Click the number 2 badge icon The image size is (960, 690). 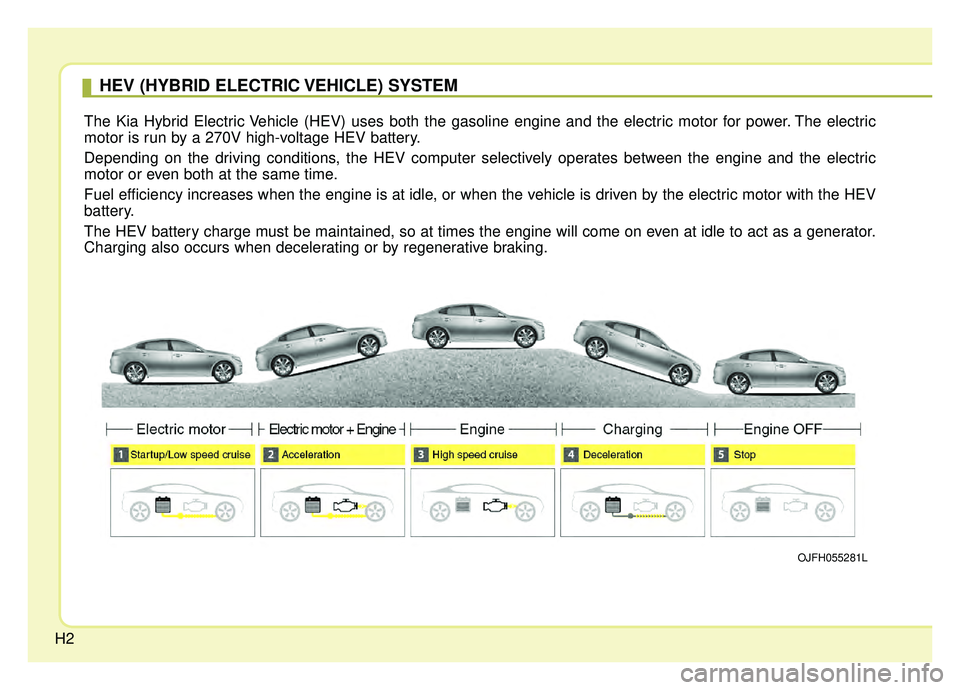(x=271, y=455)
